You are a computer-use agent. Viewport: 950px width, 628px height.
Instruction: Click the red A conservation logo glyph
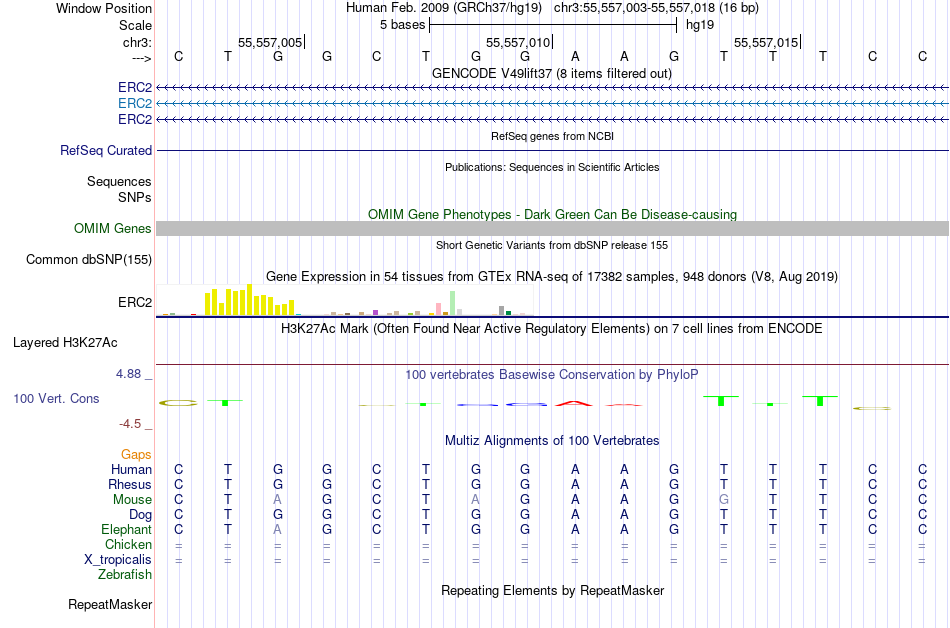point(574,403)
